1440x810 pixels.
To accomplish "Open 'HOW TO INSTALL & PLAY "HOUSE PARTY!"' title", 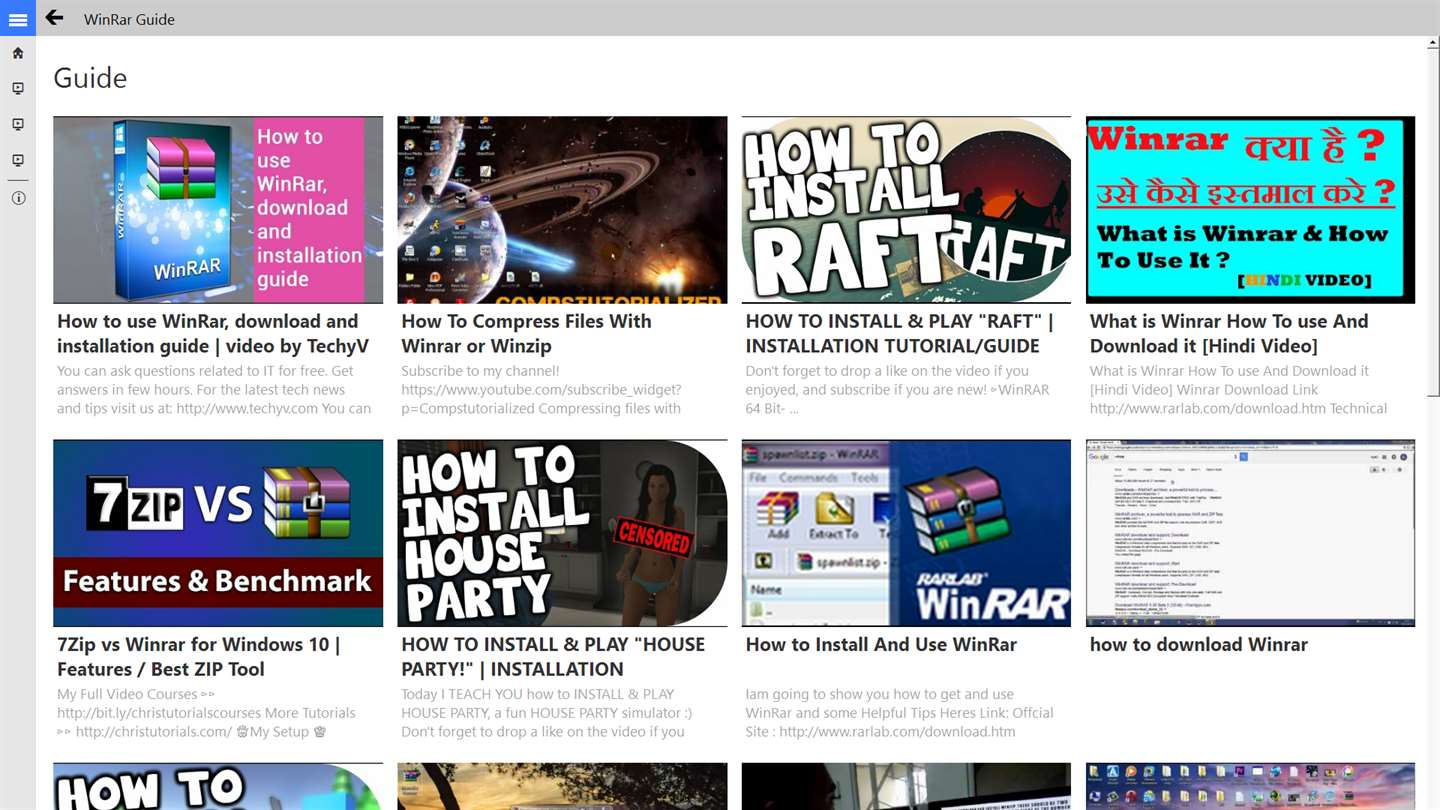I will [553, 657].
